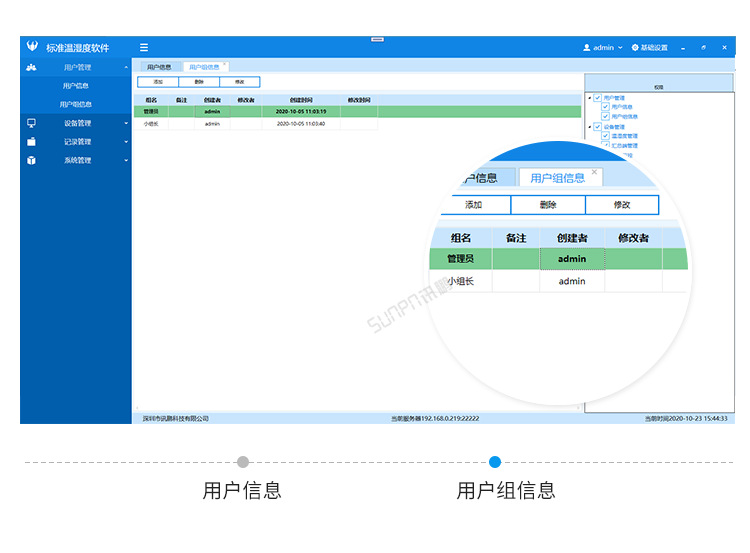Click the 权限 permissions panel header
Viewport: 750px width, 553px height.
[659, 83]
